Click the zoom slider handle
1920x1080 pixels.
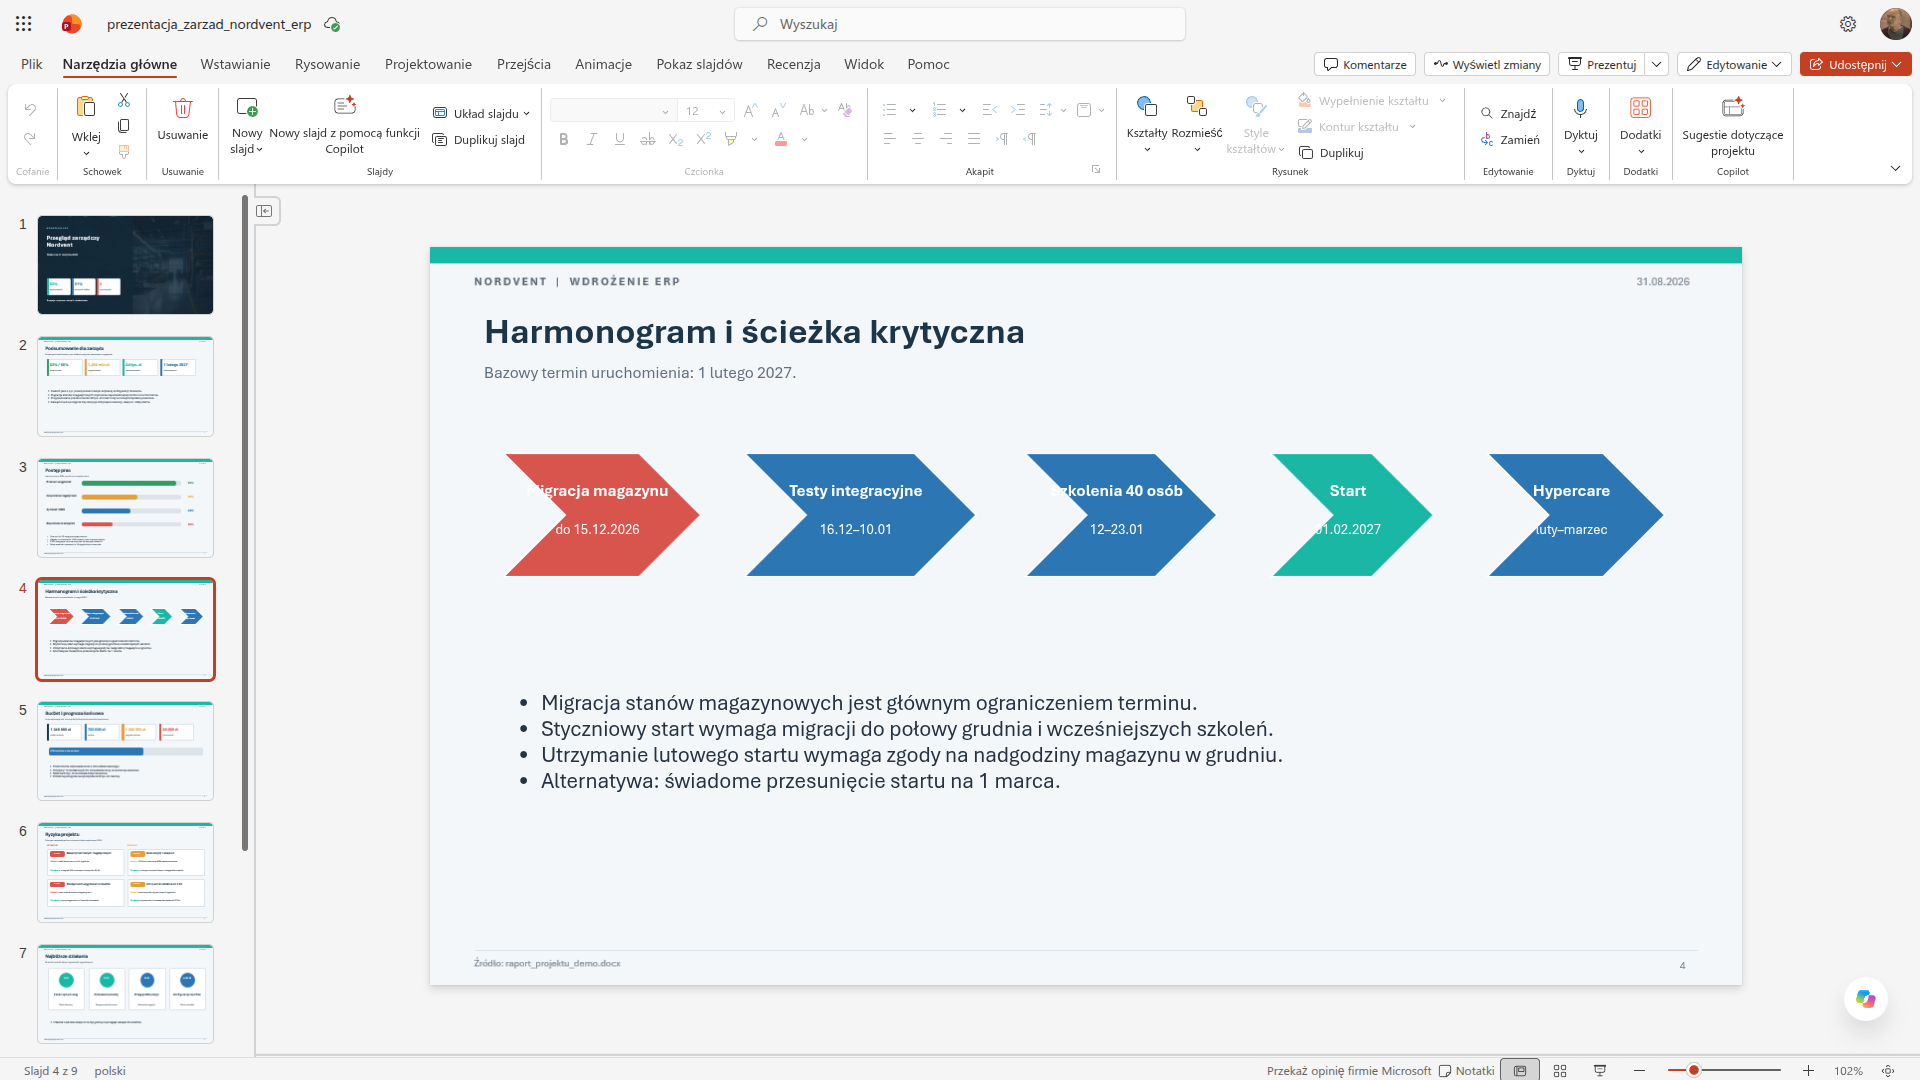tap(1694, 1070)
